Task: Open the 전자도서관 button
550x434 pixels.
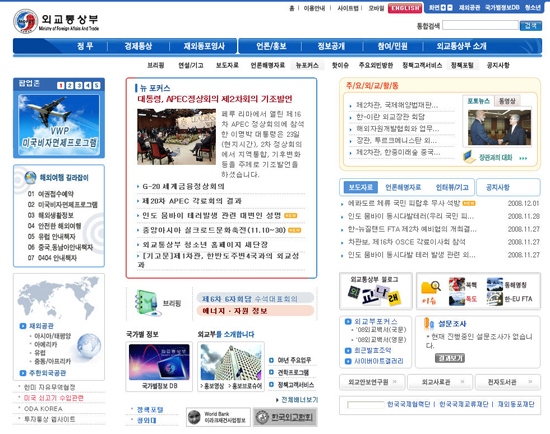Action: 508,382
